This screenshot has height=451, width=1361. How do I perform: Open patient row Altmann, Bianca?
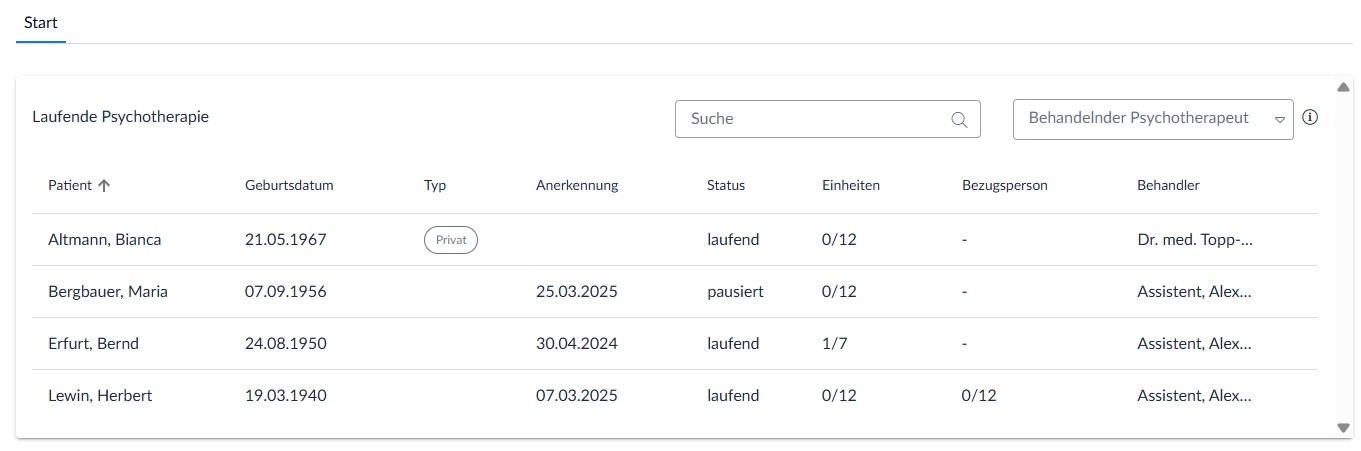coord(104,240)
